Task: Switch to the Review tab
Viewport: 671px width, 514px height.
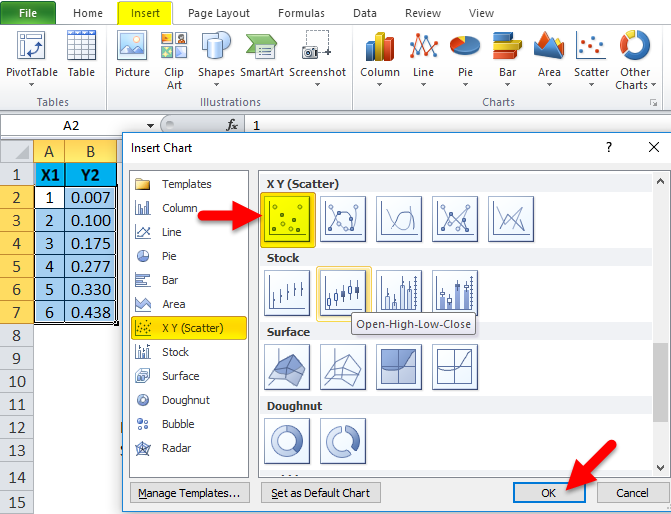Action: tap(423, 13)
